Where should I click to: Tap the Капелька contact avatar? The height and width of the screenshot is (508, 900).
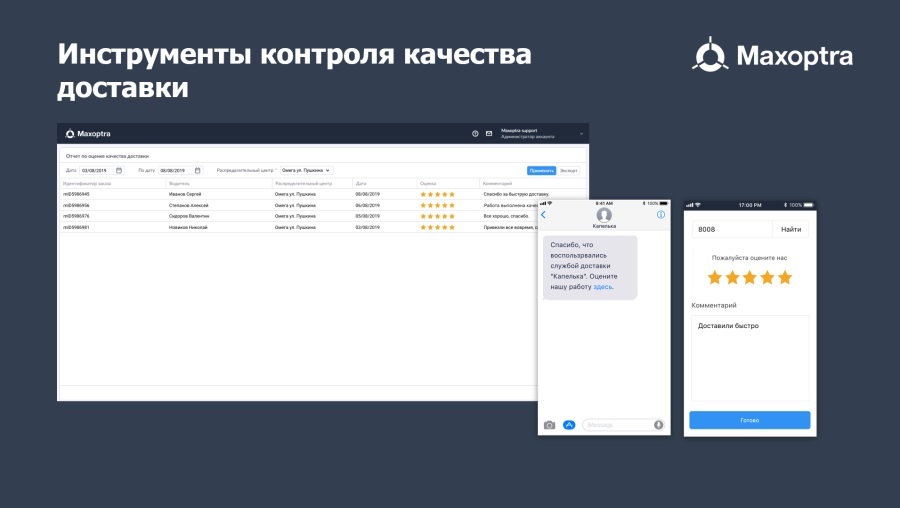point(604,215)
